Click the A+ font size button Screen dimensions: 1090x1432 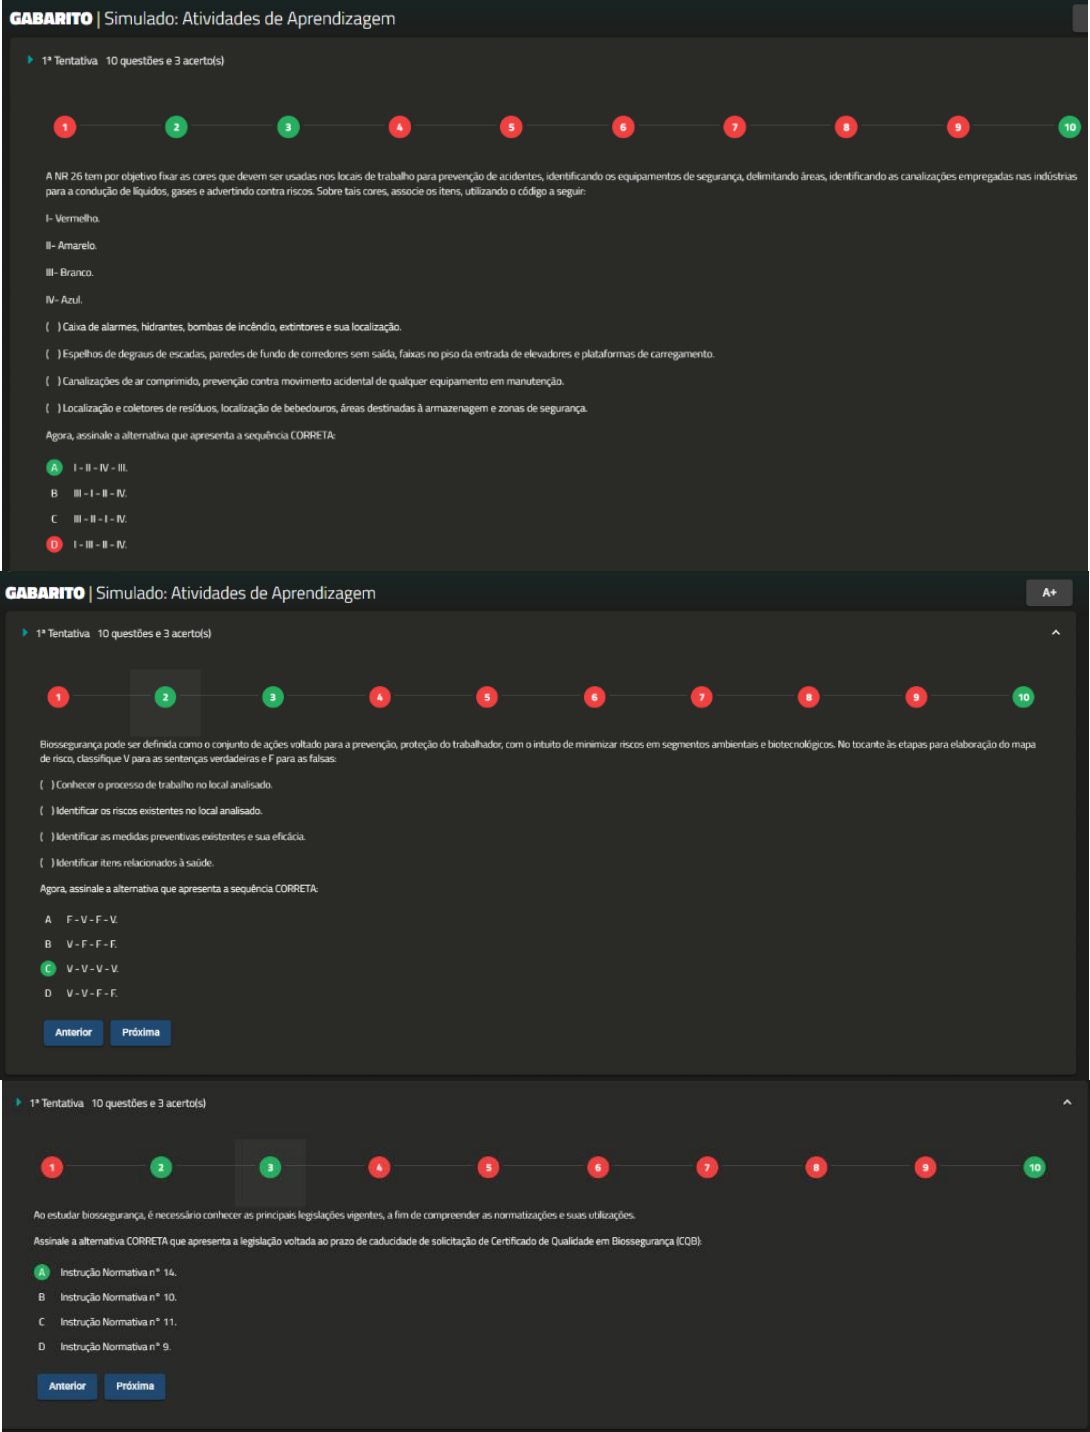(x=1049, y=593)
